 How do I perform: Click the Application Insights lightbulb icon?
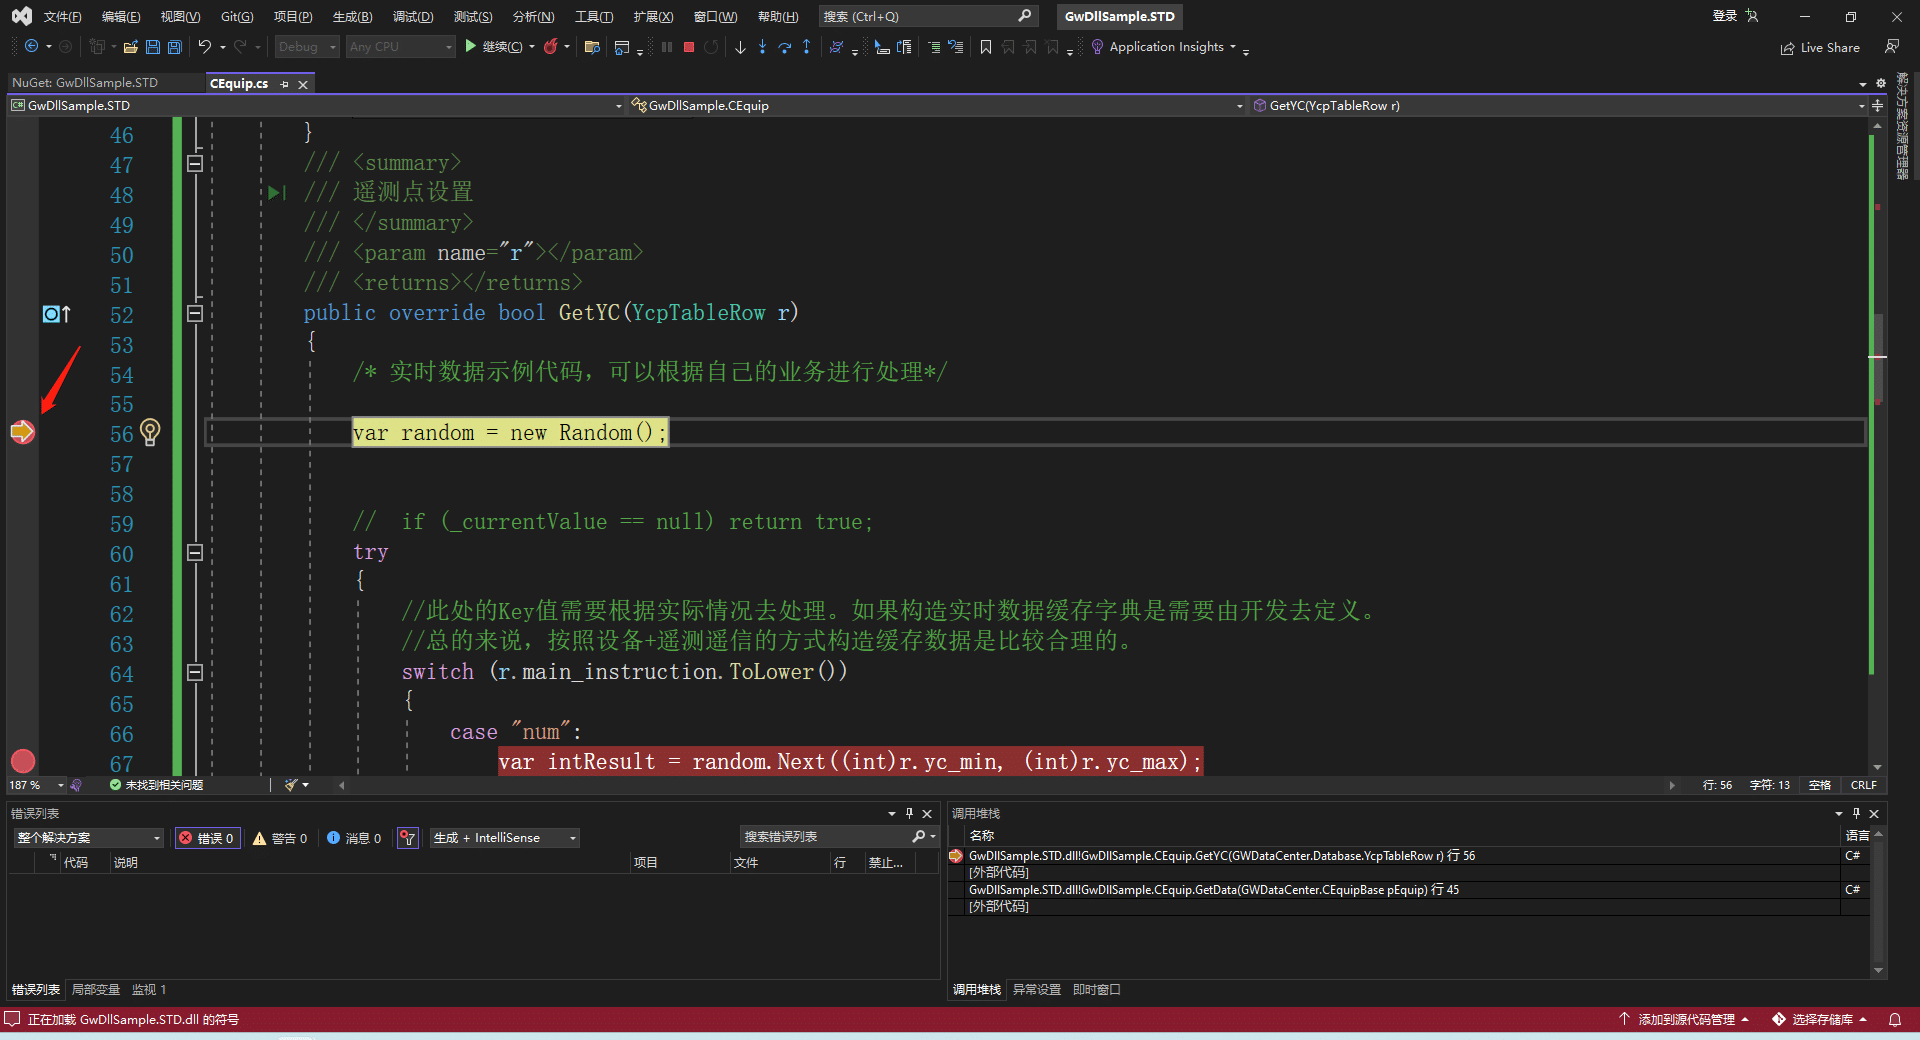point(1097,47)
